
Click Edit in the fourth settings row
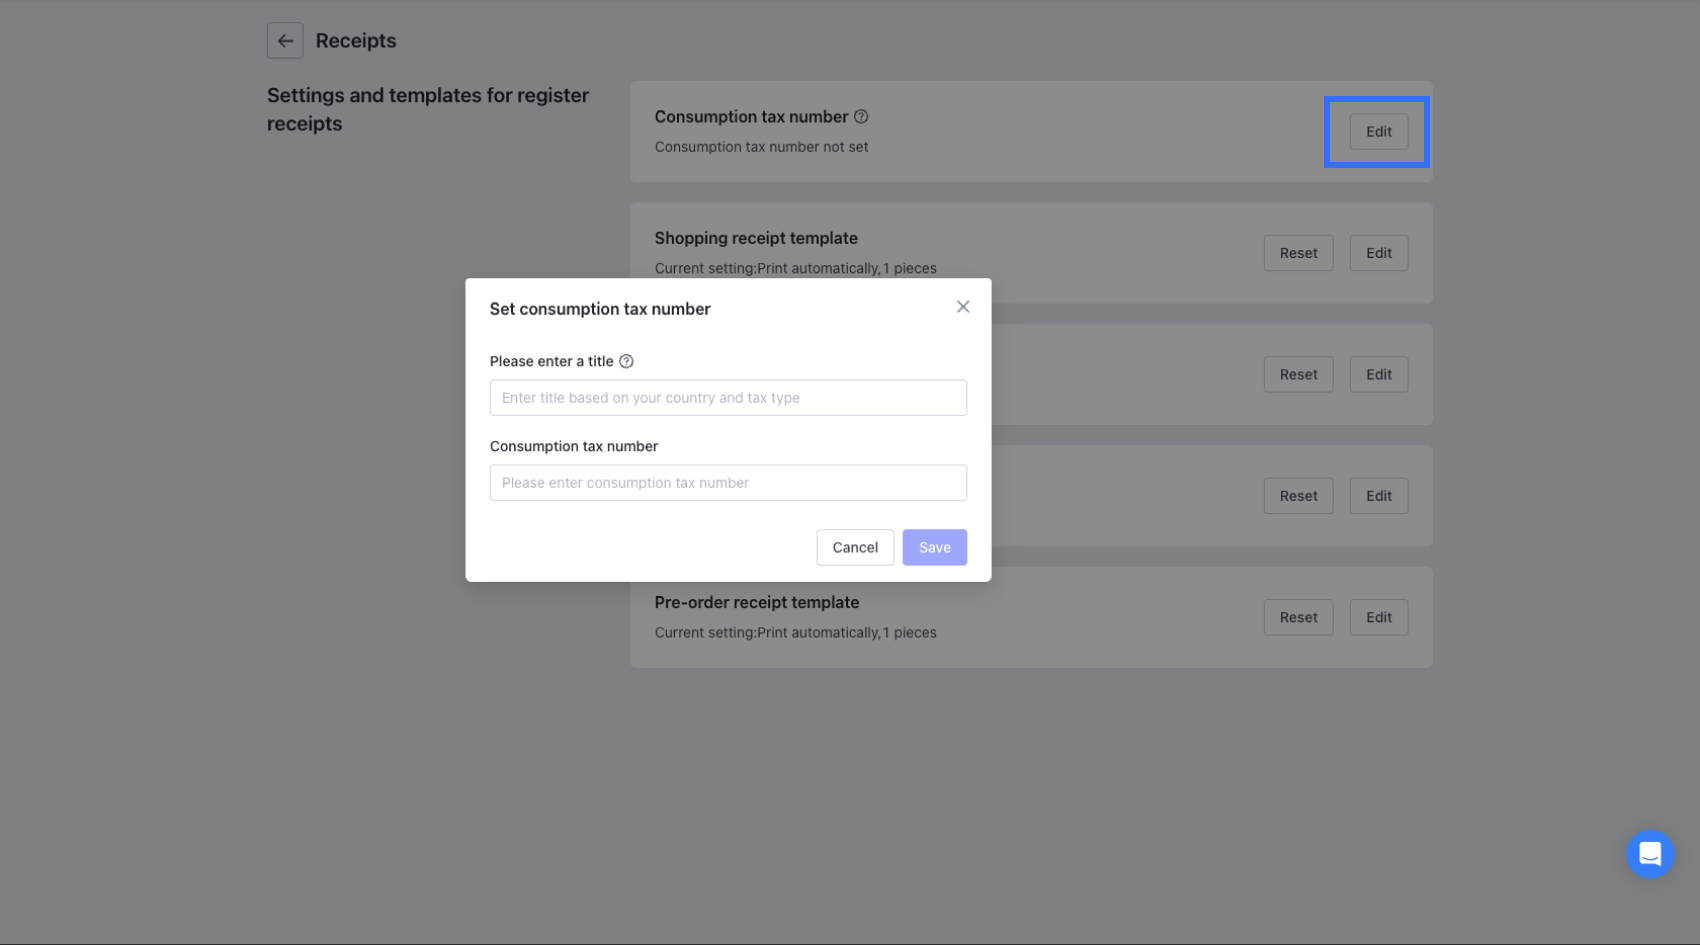click(x=1378, y=496)
